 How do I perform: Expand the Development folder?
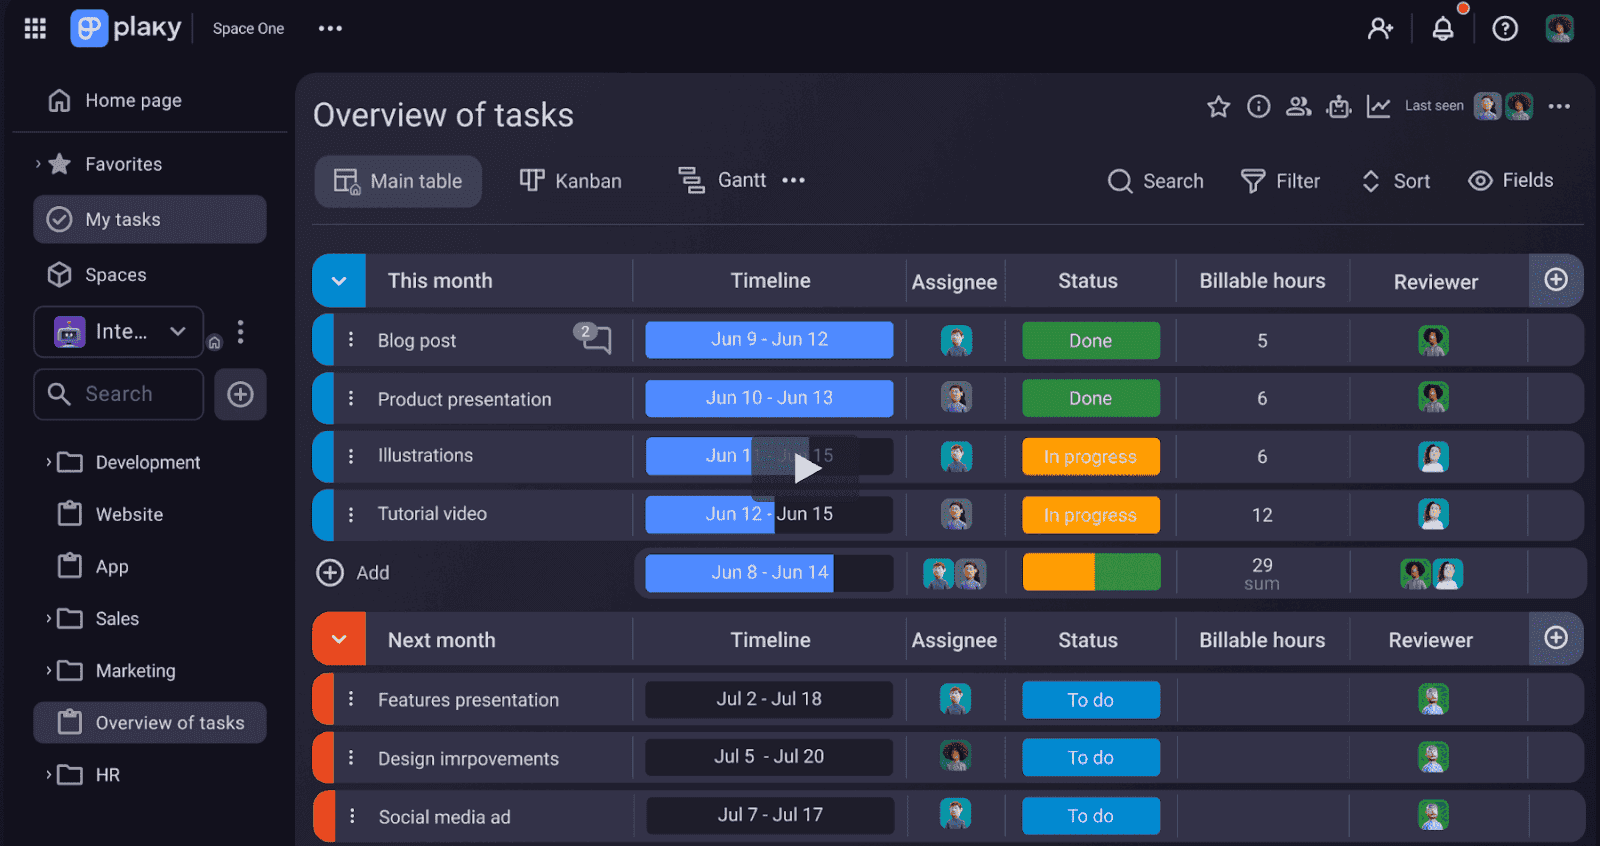coord(48,462)
